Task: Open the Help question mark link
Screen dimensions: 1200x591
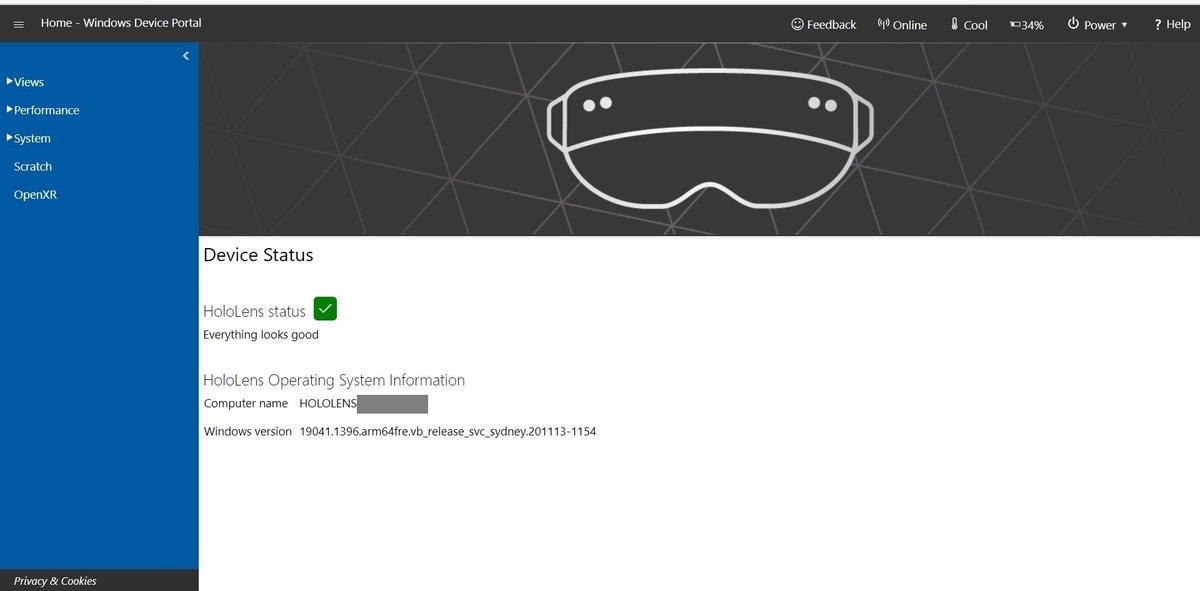Action: 1172,25
